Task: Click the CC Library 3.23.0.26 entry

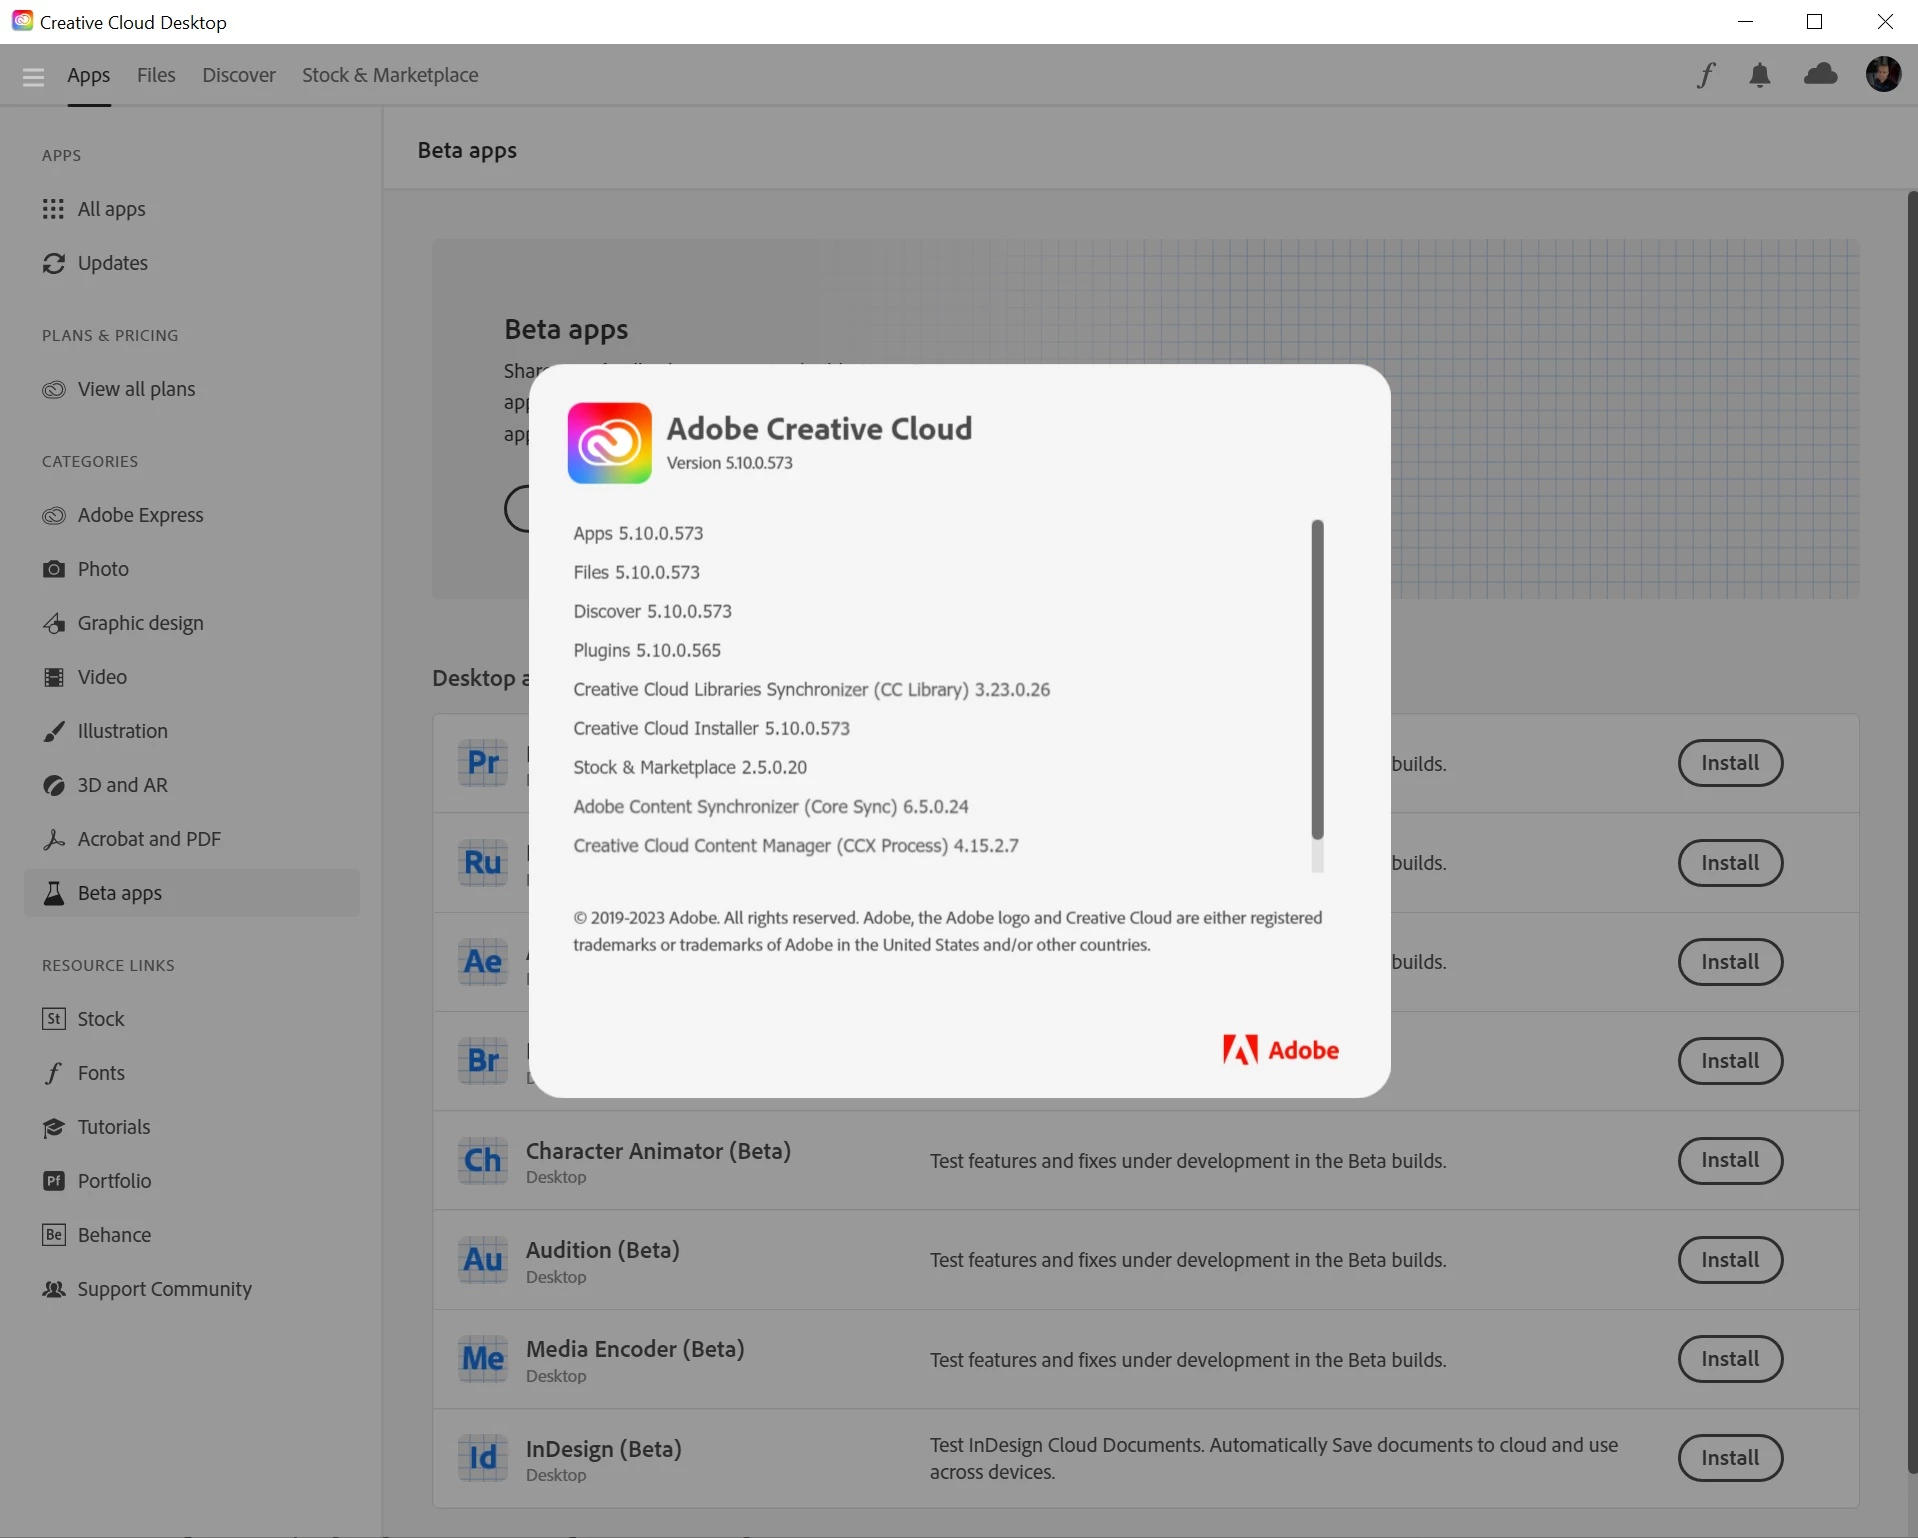Action: coord(811,689)
